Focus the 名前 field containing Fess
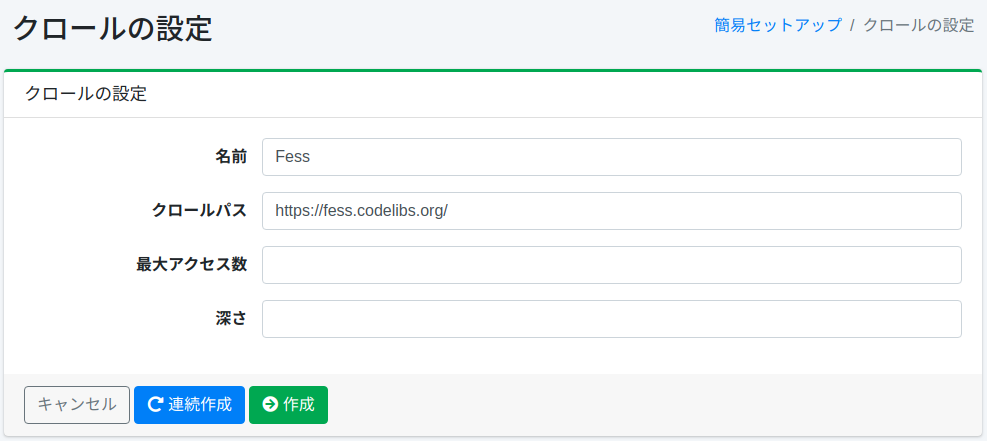 click(x=611, y=157)
